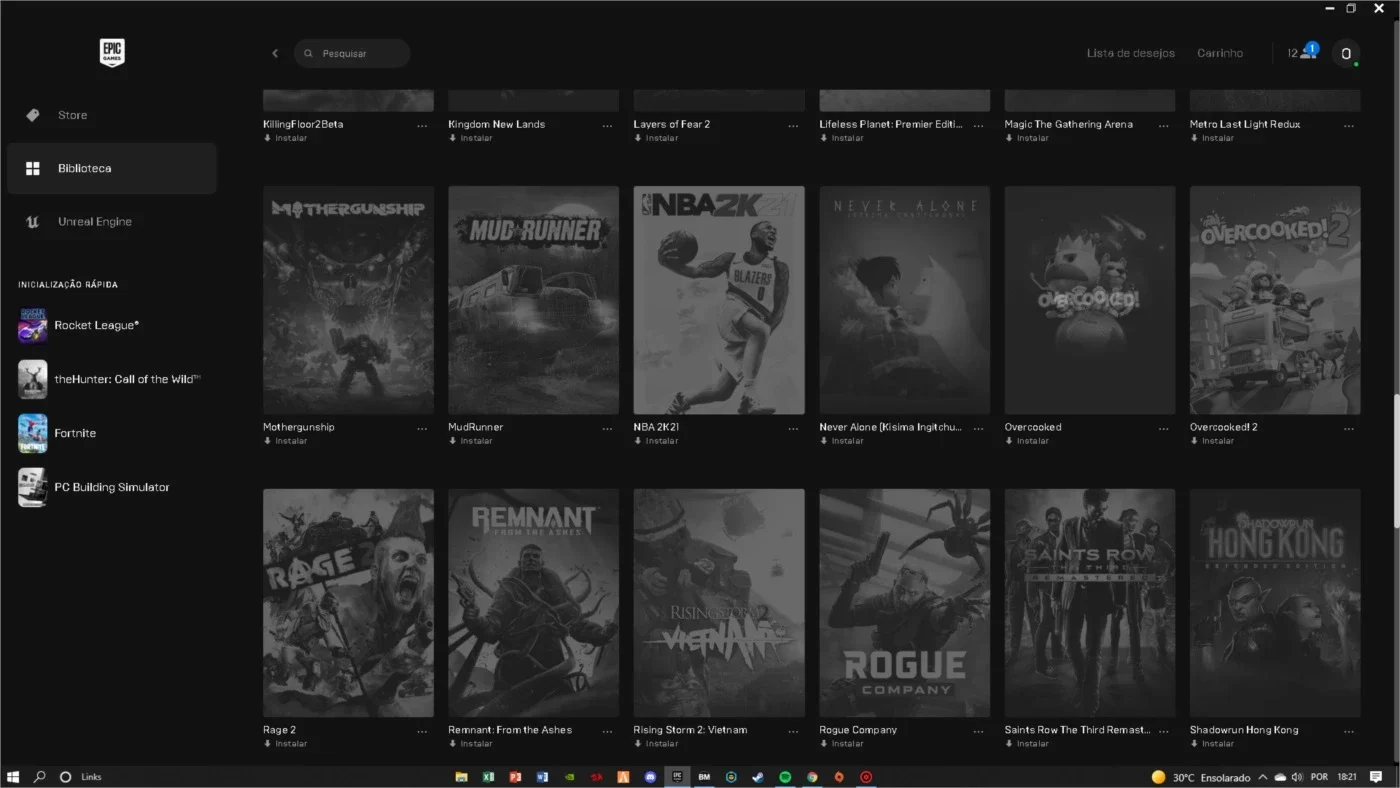Screen dimensions: 1400x788
Task: Open options for Metro Last Light Redux
Action: coord(1349,126)
